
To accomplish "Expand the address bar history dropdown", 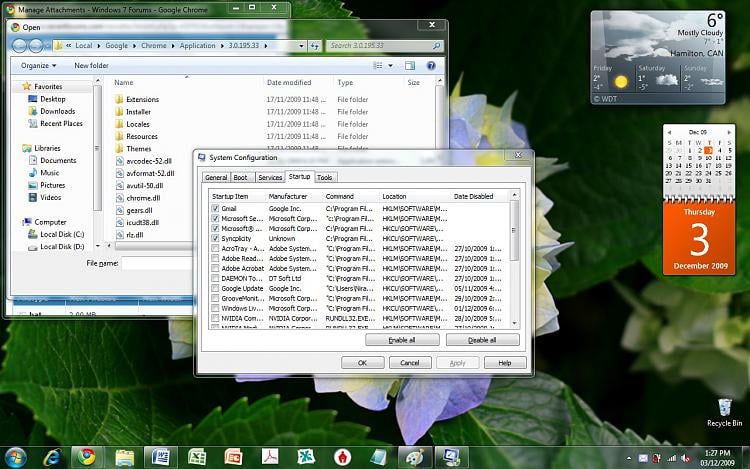I will (301, 46).
